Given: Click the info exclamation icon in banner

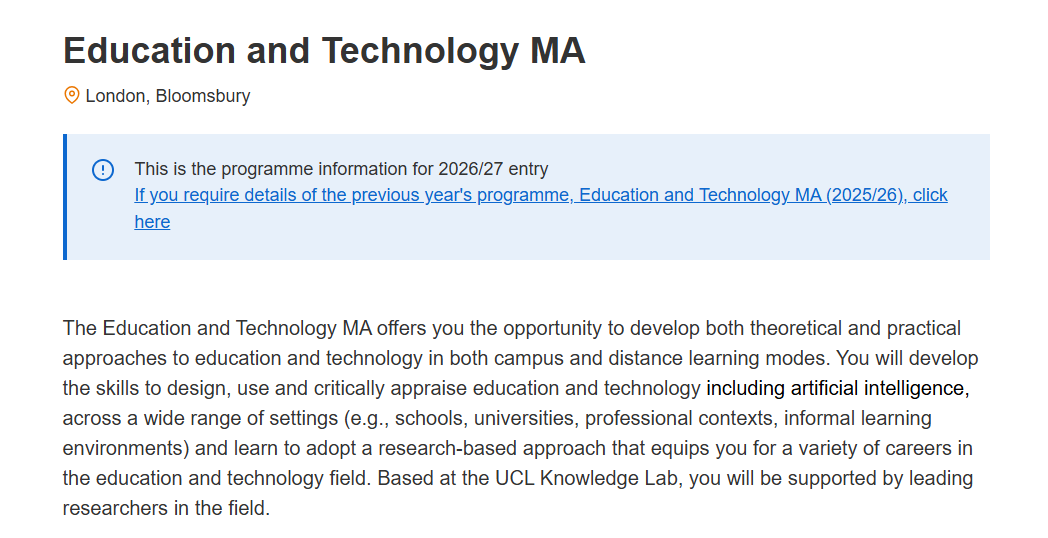Looking at the screenshot, I should click(103, 170).
